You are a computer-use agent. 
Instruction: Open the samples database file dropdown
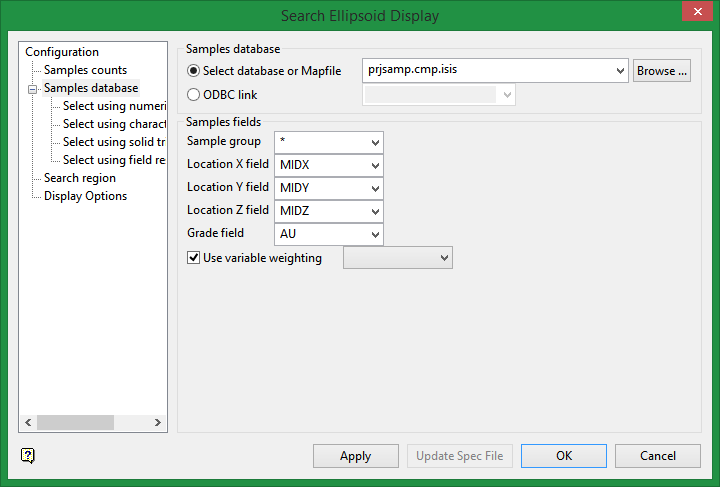619,71
